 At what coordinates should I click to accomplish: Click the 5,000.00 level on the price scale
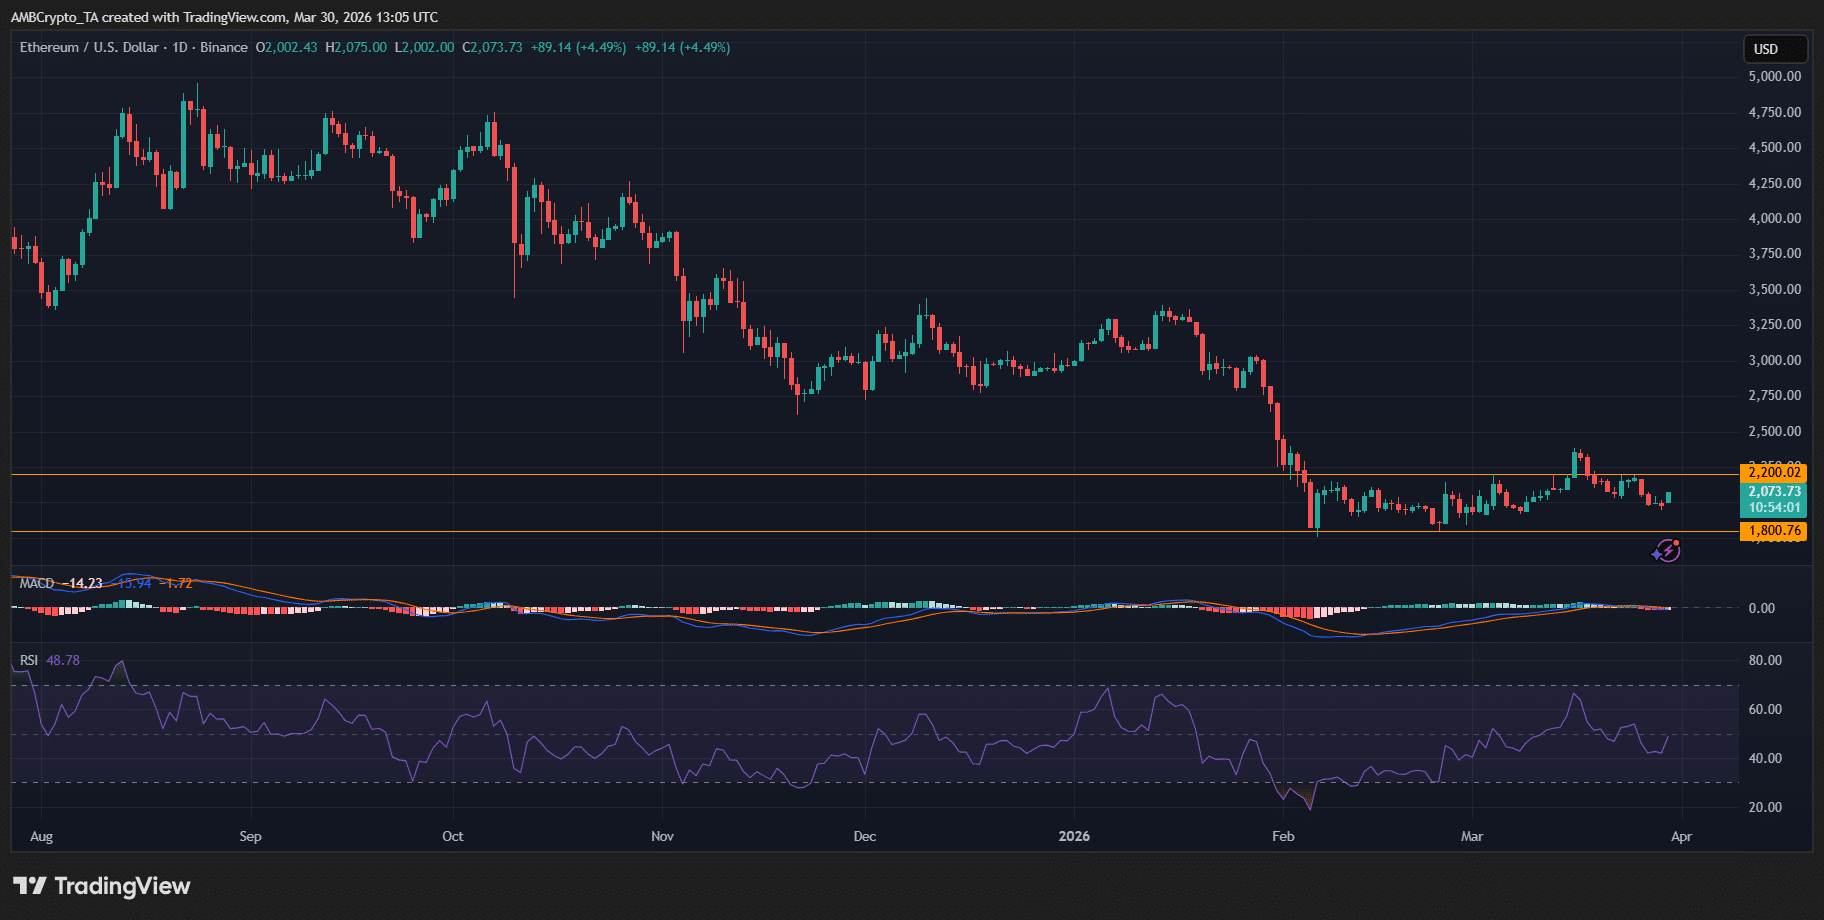(x=1774, y=76)
